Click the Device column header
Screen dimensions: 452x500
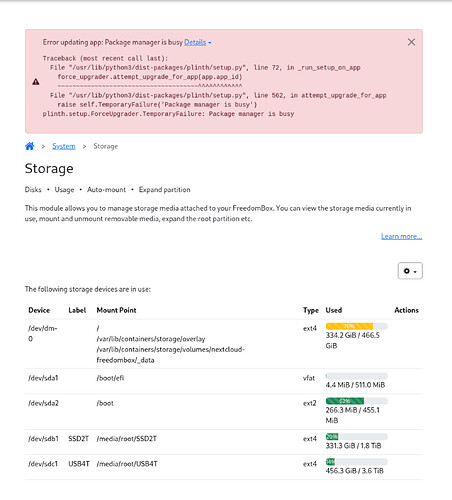point(39,310)
